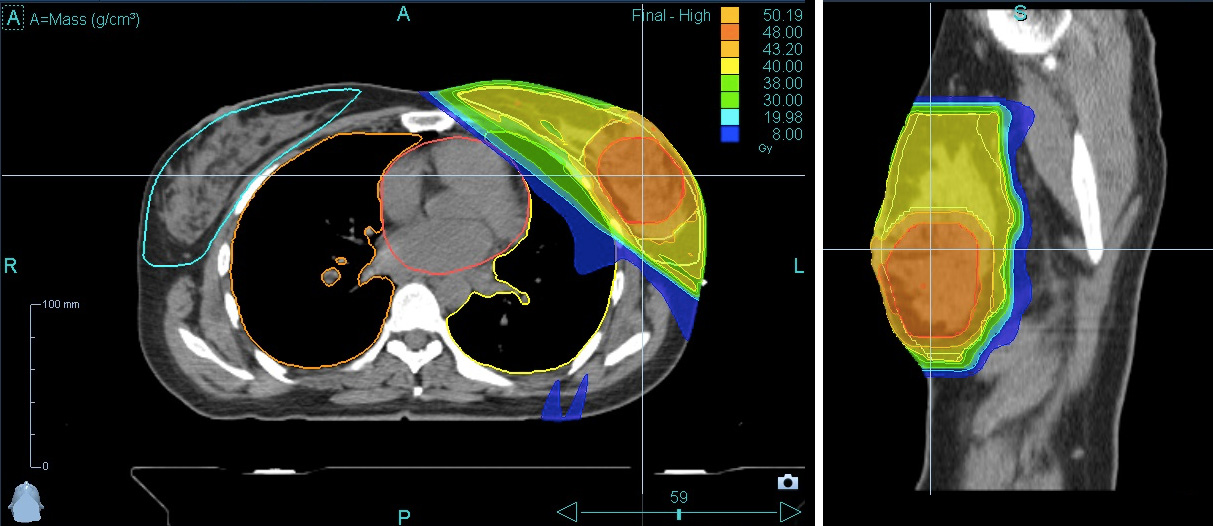Click the slice number 59
This screenshot has height=526, width=1213.
tap(679, 497)
